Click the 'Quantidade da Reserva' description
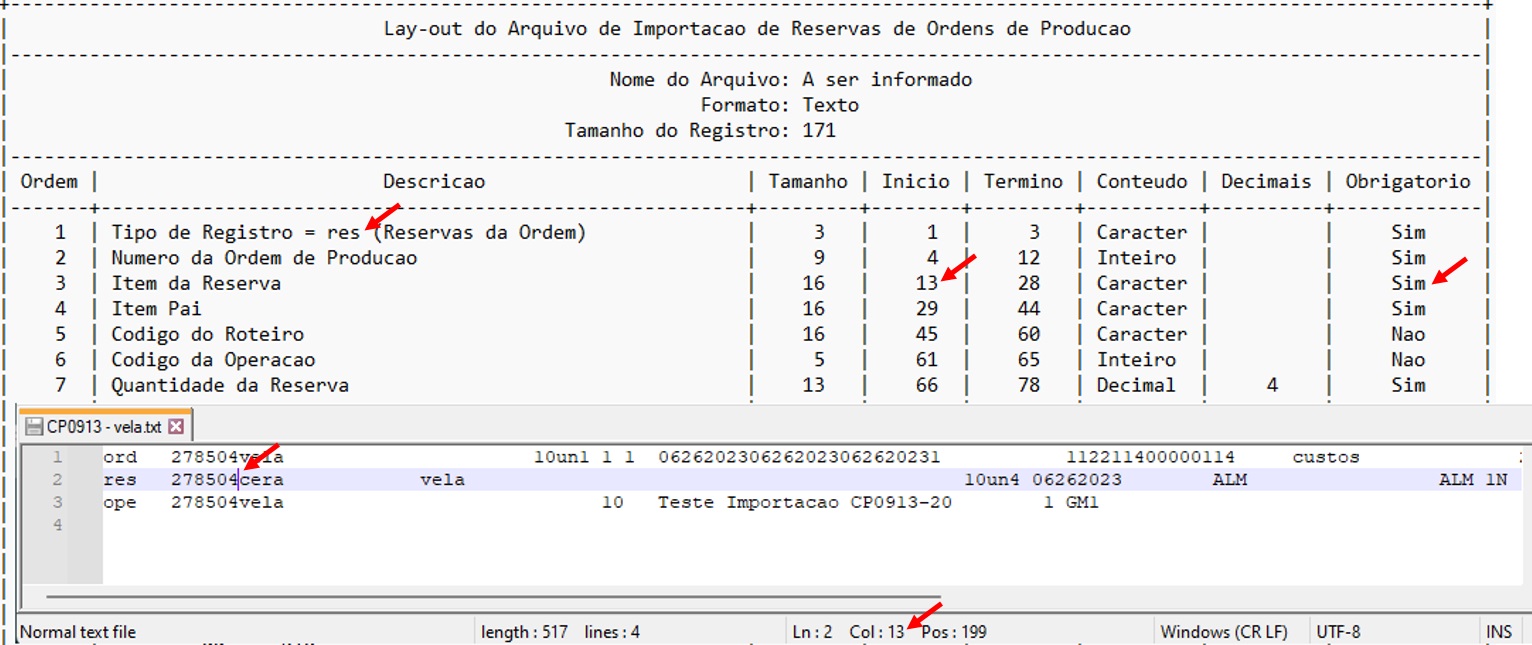 pyautogui.click(x=230, y=385)
